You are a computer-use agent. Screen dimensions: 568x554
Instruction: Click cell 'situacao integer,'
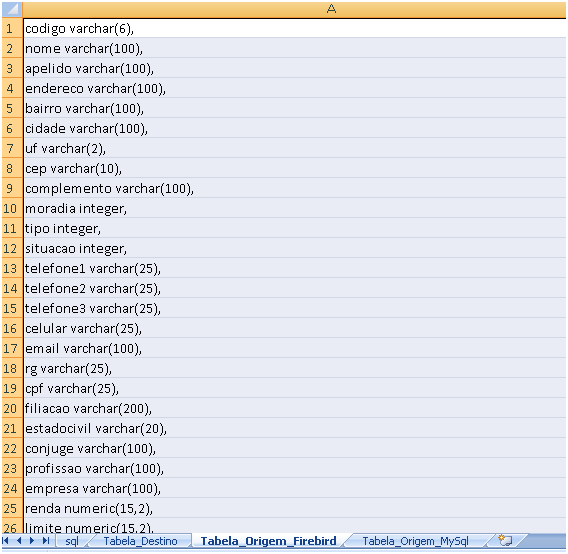coord(295,248)
